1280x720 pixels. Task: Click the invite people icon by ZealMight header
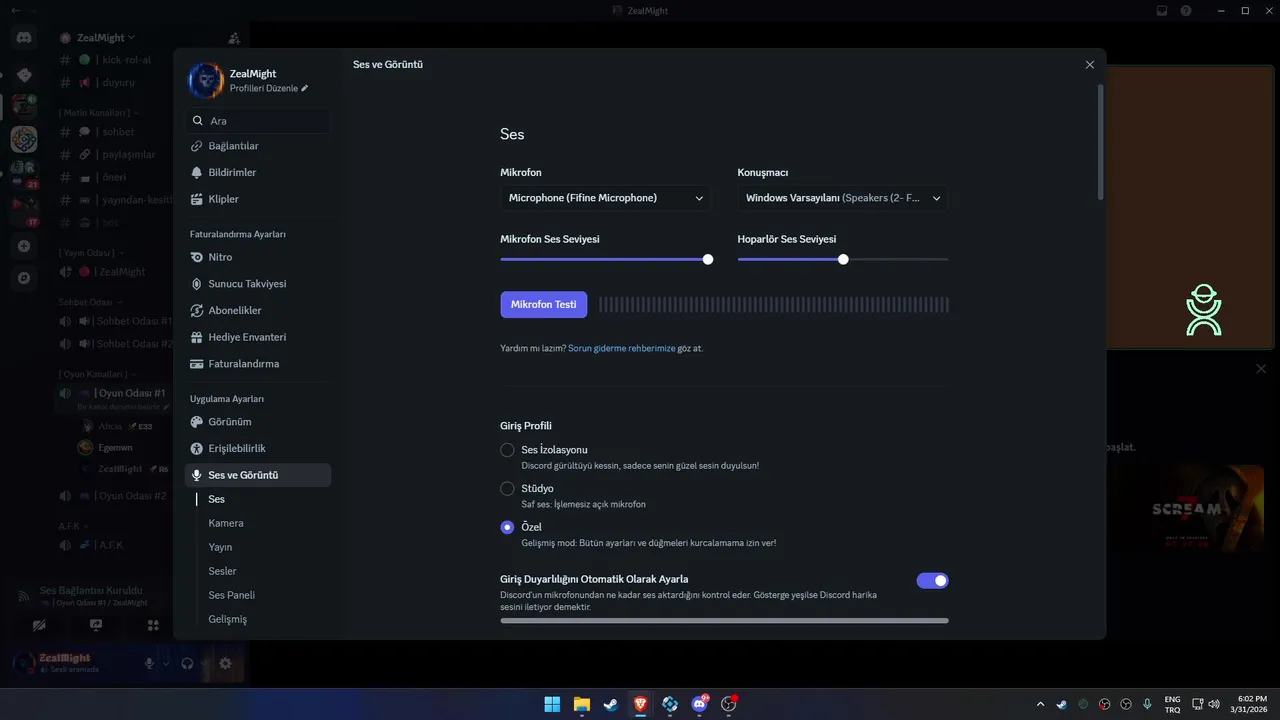click(234, 38)
